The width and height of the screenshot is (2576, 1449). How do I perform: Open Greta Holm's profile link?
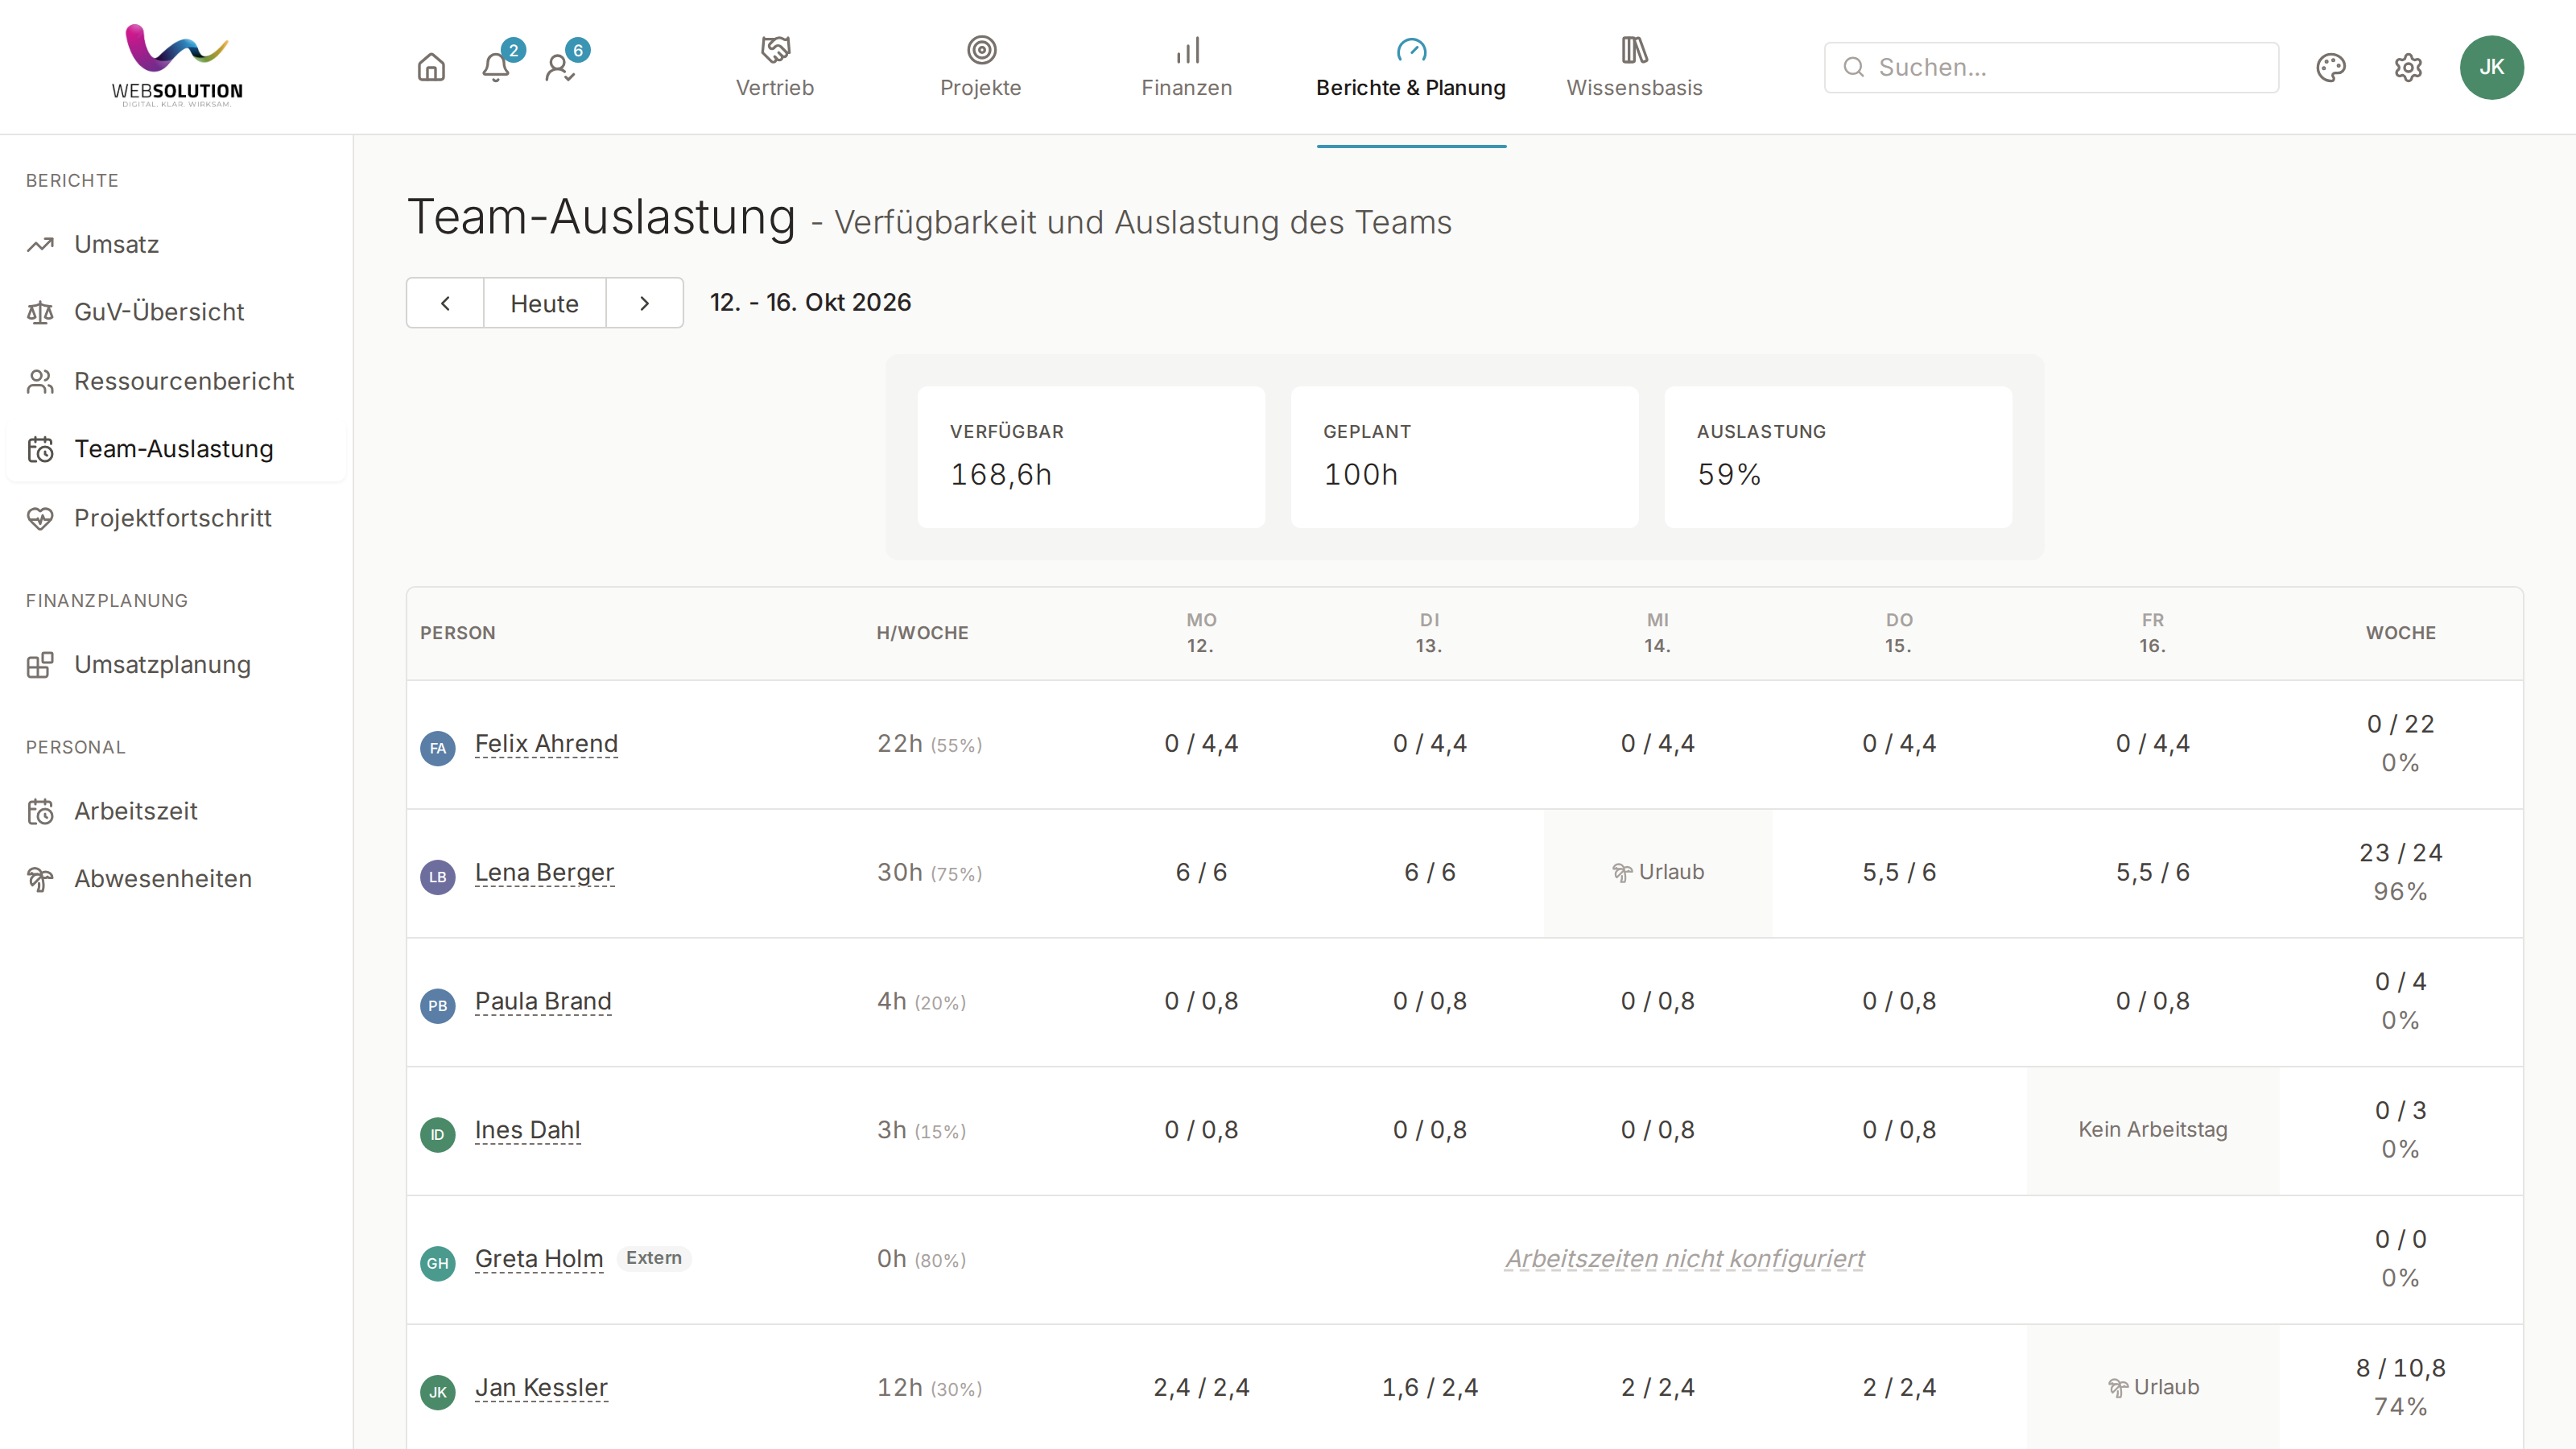click(539, 1259)
